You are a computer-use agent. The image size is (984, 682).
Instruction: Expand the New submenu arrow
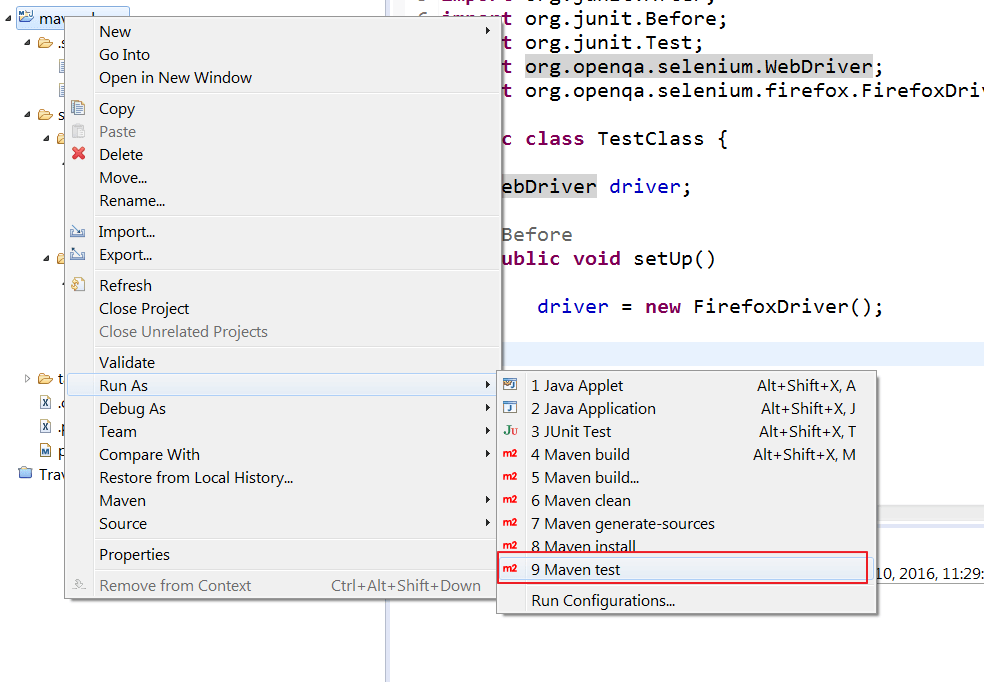(x=488, y=31)
